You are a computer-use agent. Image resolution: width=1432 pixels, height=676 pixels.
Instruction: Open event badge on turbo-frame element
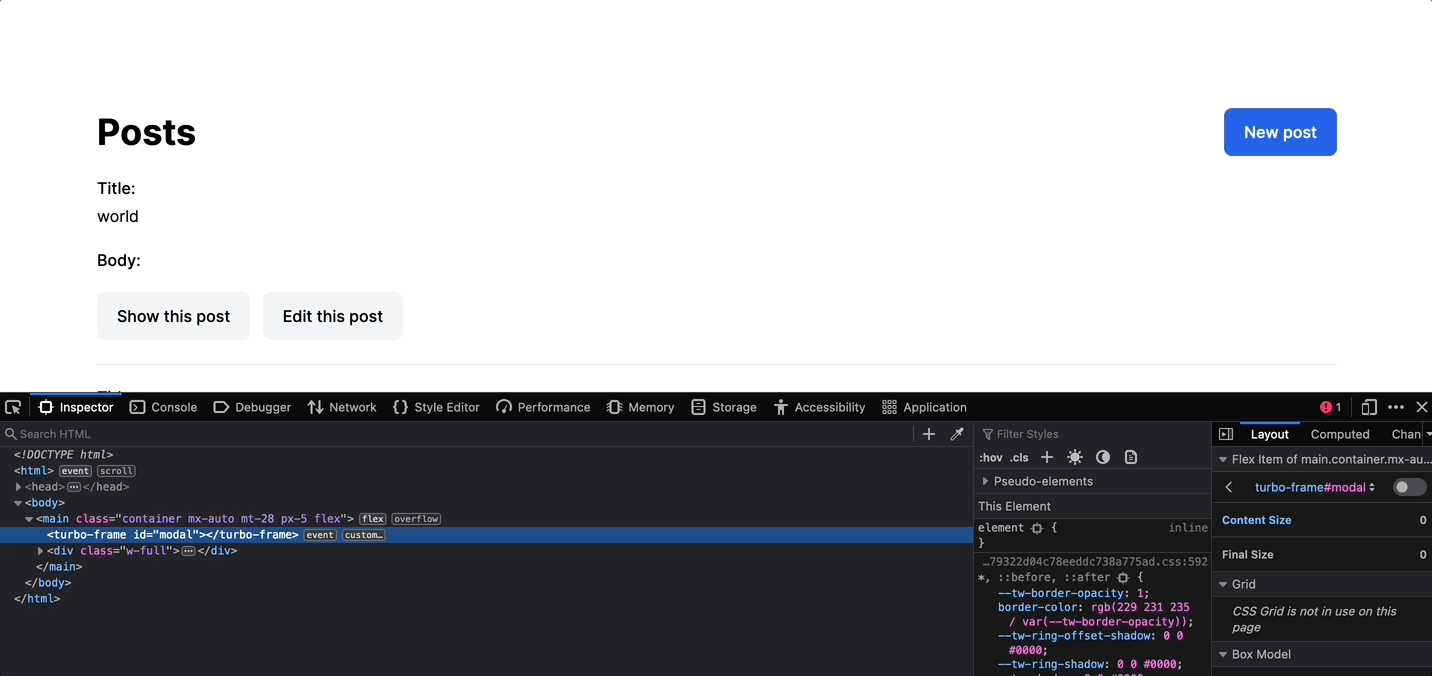(x=320, y=535)
